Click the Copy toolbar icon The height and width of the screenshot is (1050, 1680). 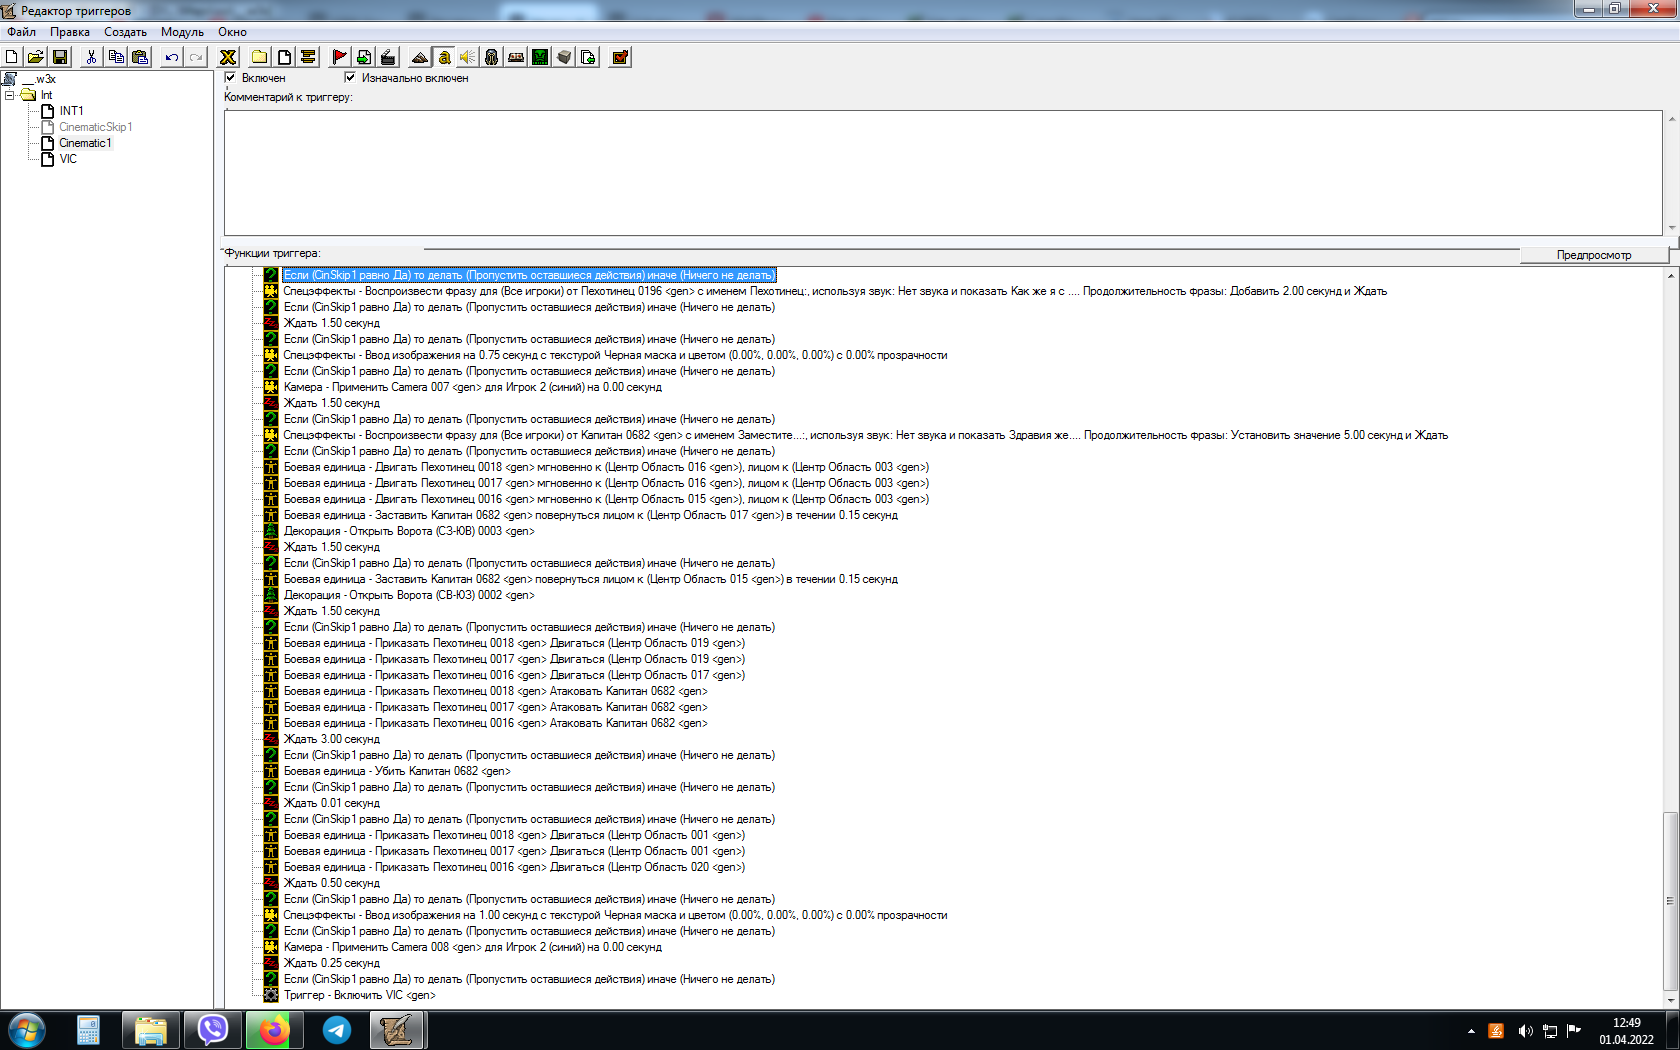[x=116, y=57]
